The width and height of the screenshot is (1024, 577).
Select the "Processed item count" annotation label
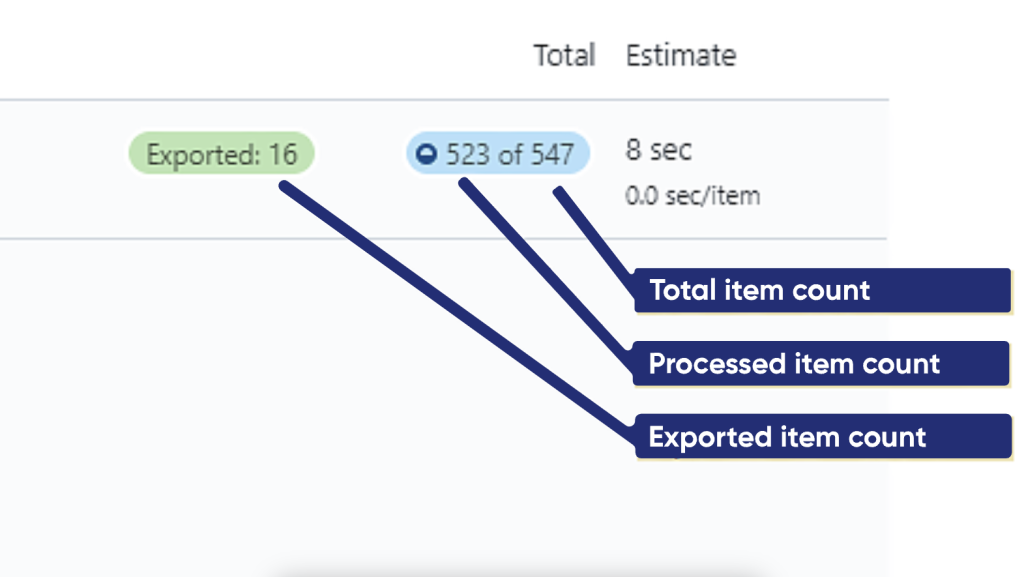pos(822,364)
